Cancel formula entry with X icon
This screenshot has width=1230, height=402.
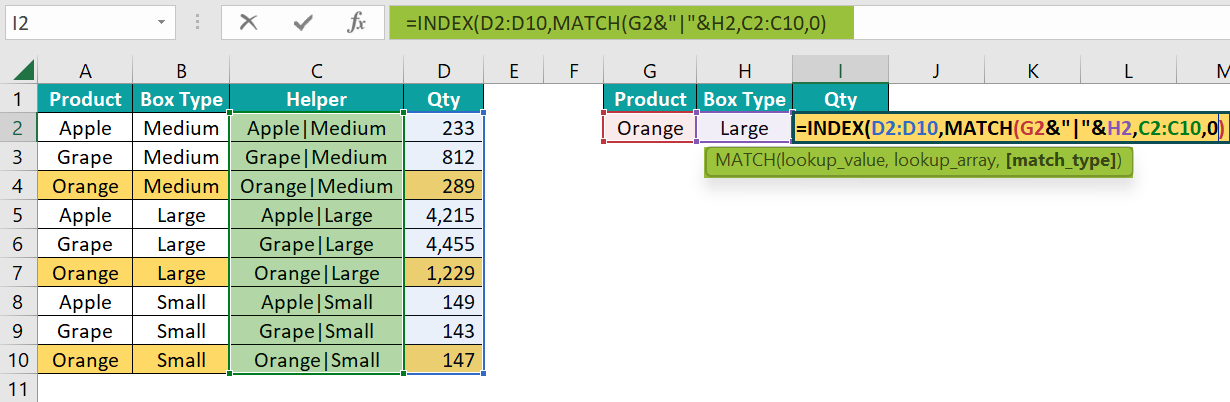point(249,22)
